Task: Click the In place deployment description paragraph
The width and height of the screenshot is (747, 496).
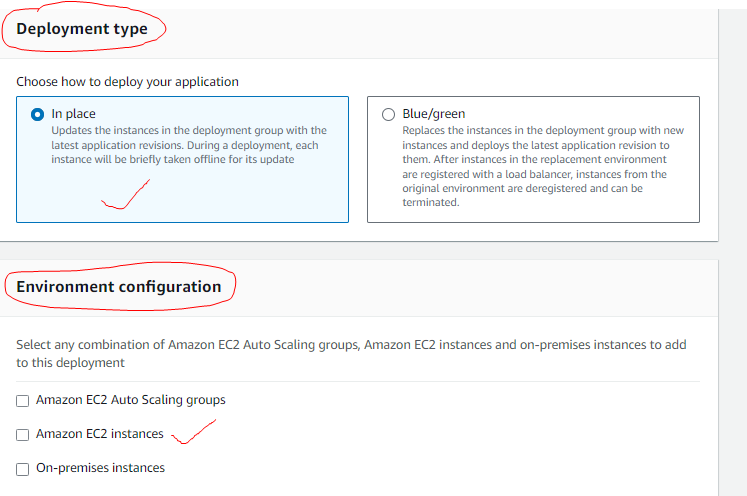Action: point(189,145)
